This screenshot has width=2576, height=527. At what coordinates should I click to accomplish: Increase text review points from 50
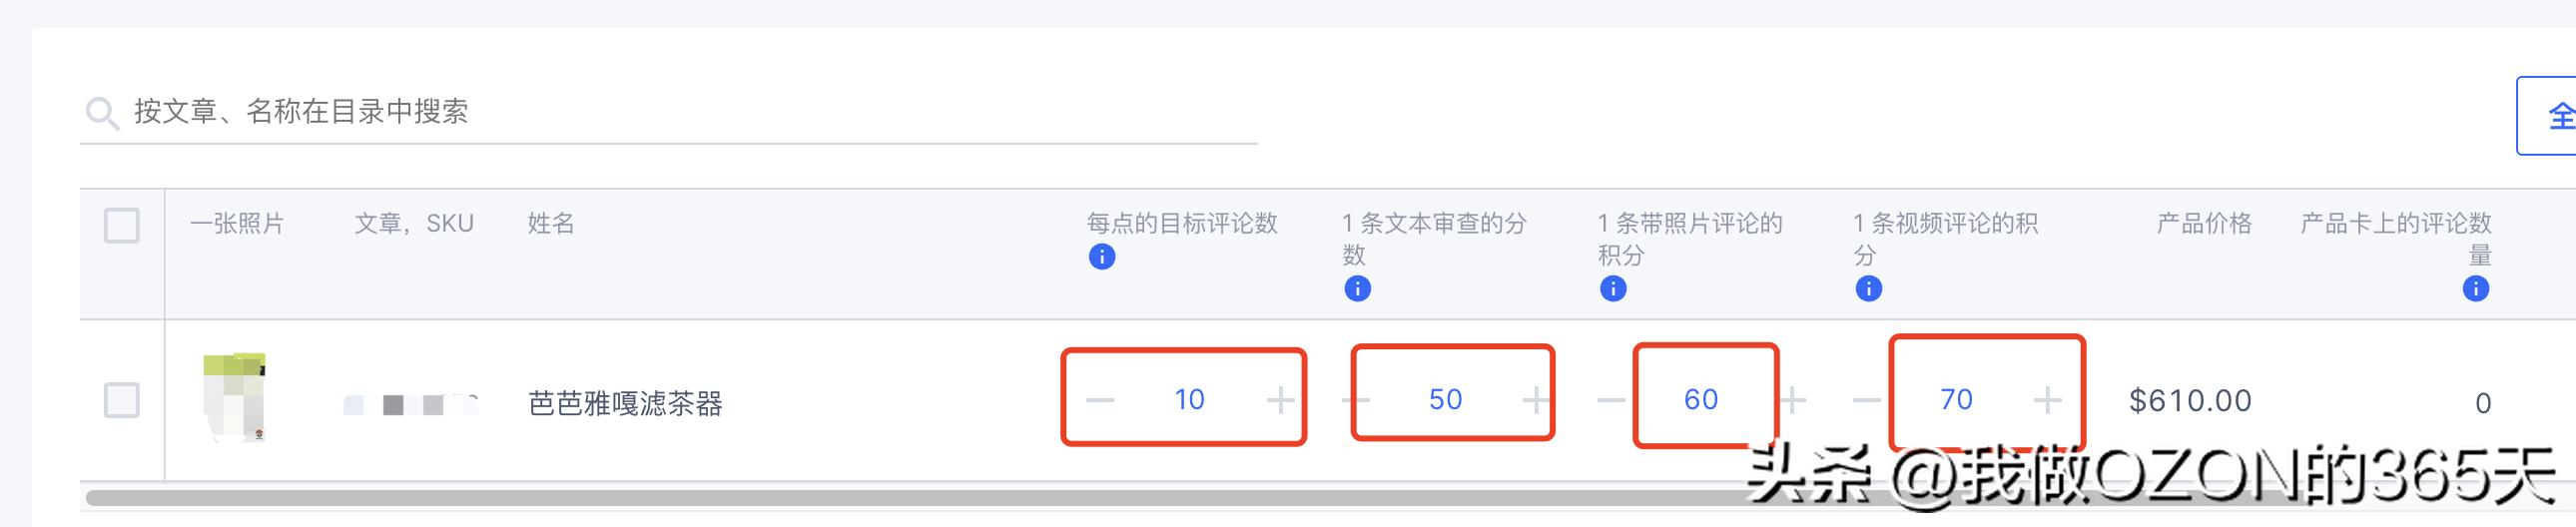1535,401
